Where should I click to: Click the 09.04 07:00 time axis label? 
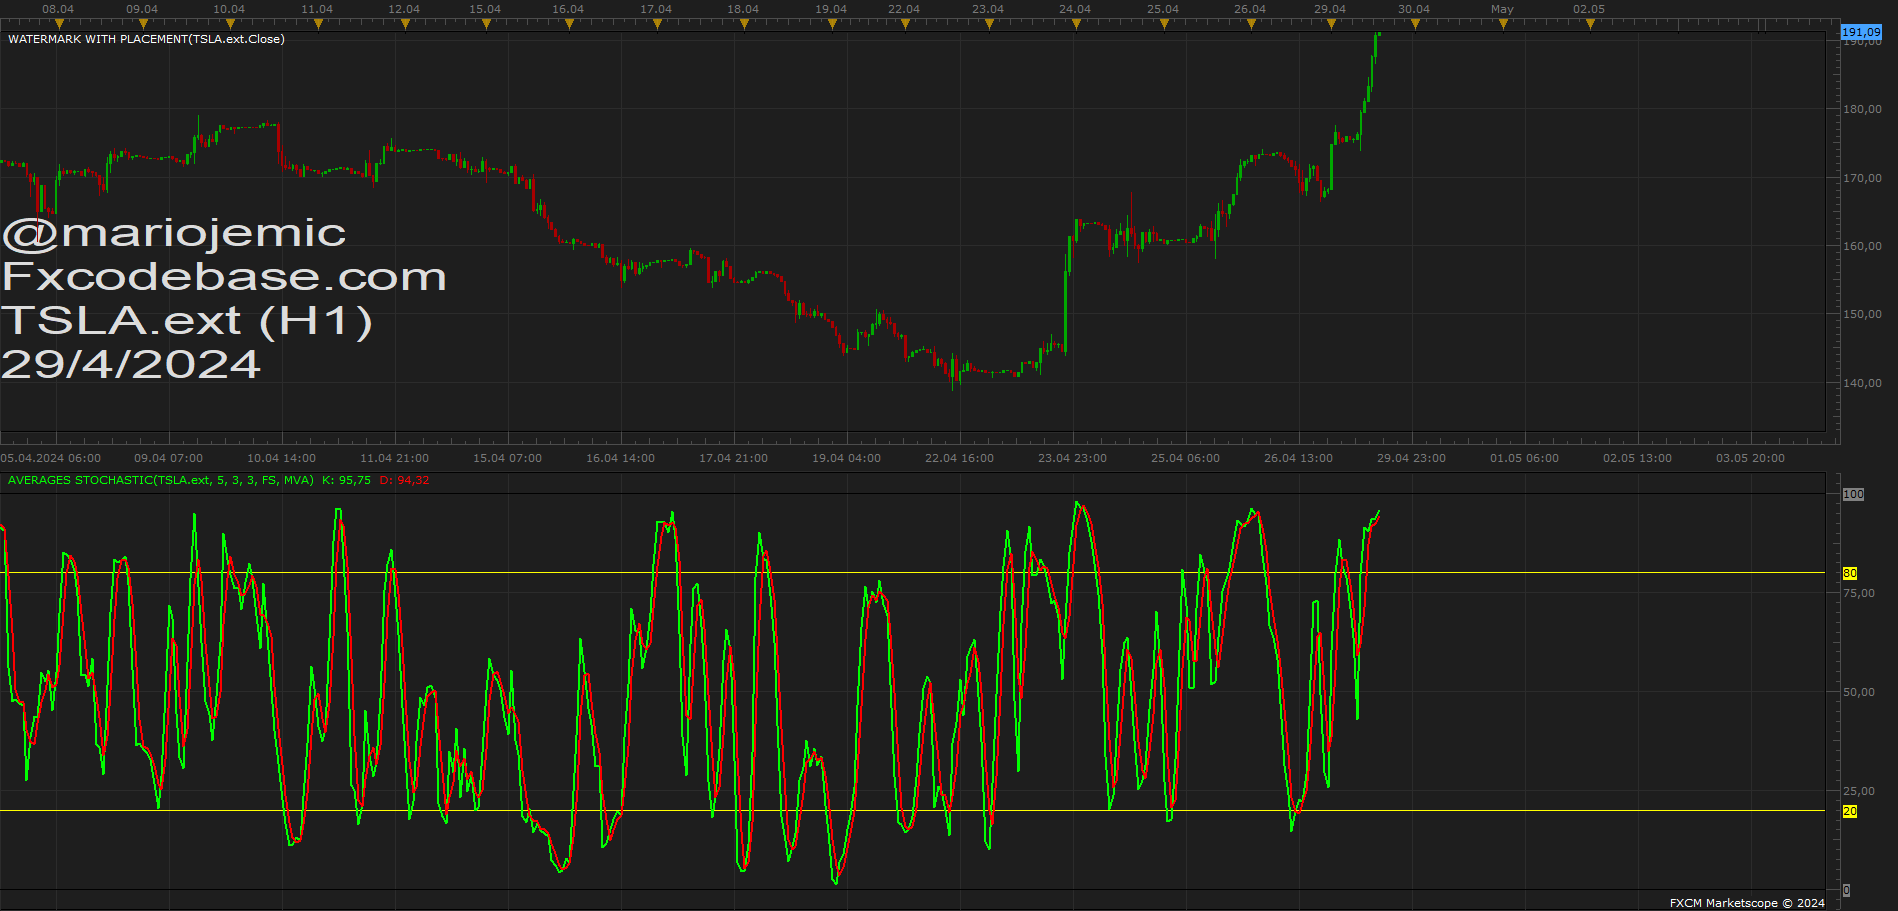(169, 458)
